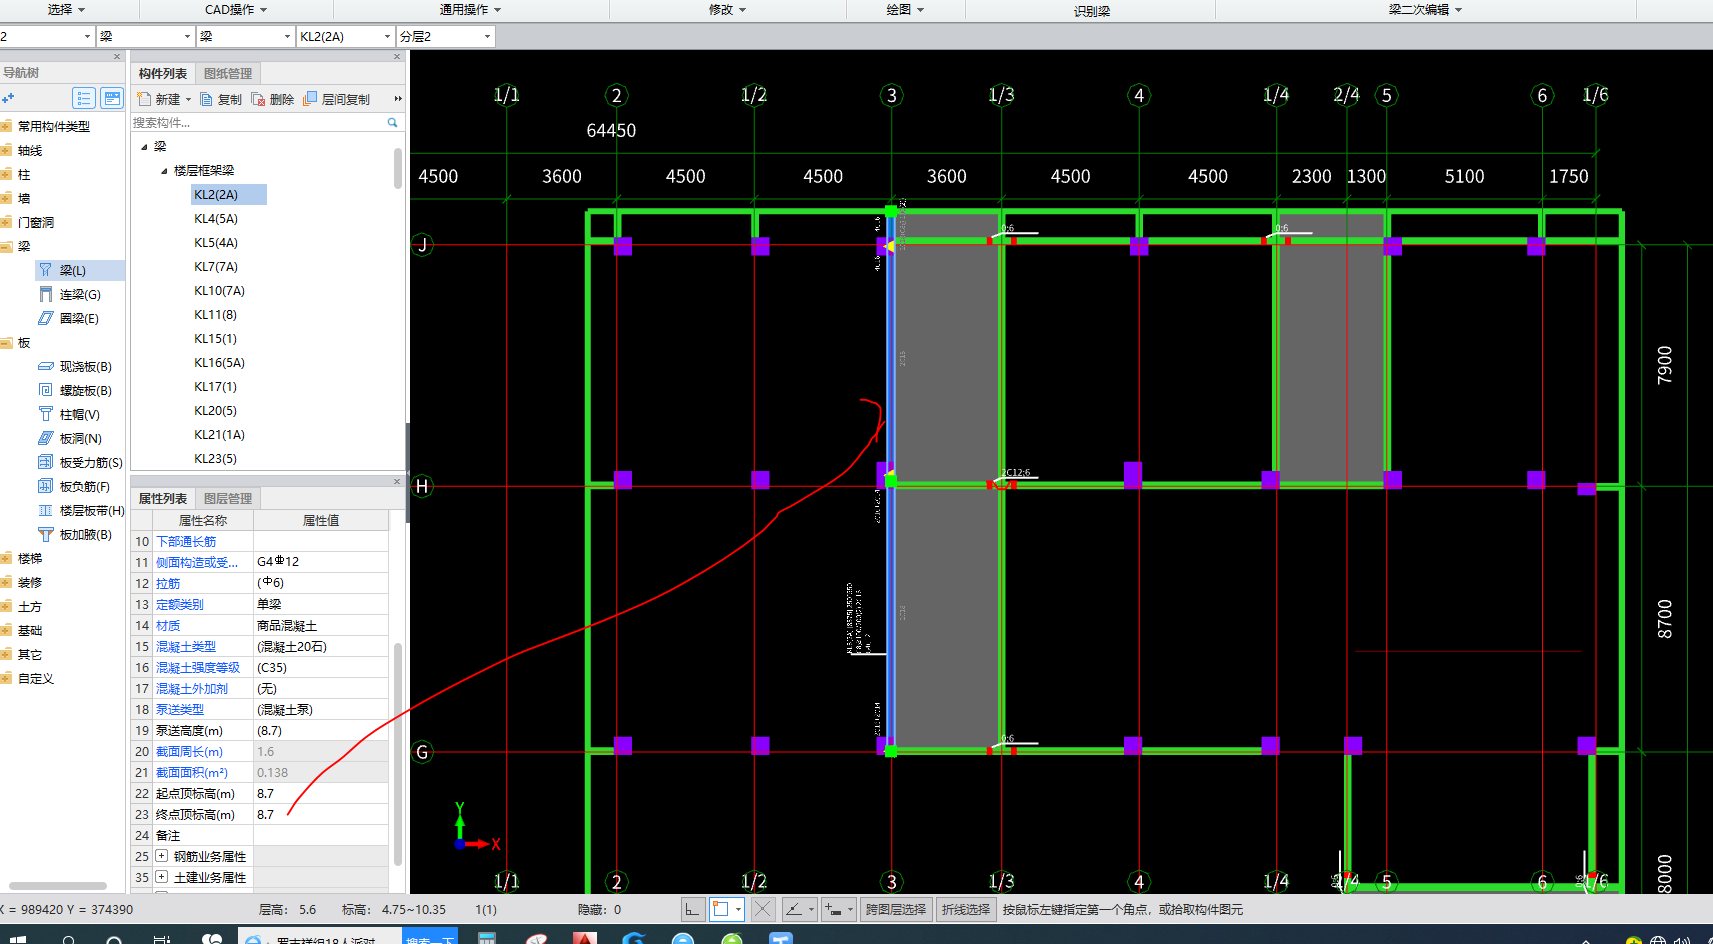Click the component list vertical scrollbar
Screen dimensions: 1713x944
[398, 168]
